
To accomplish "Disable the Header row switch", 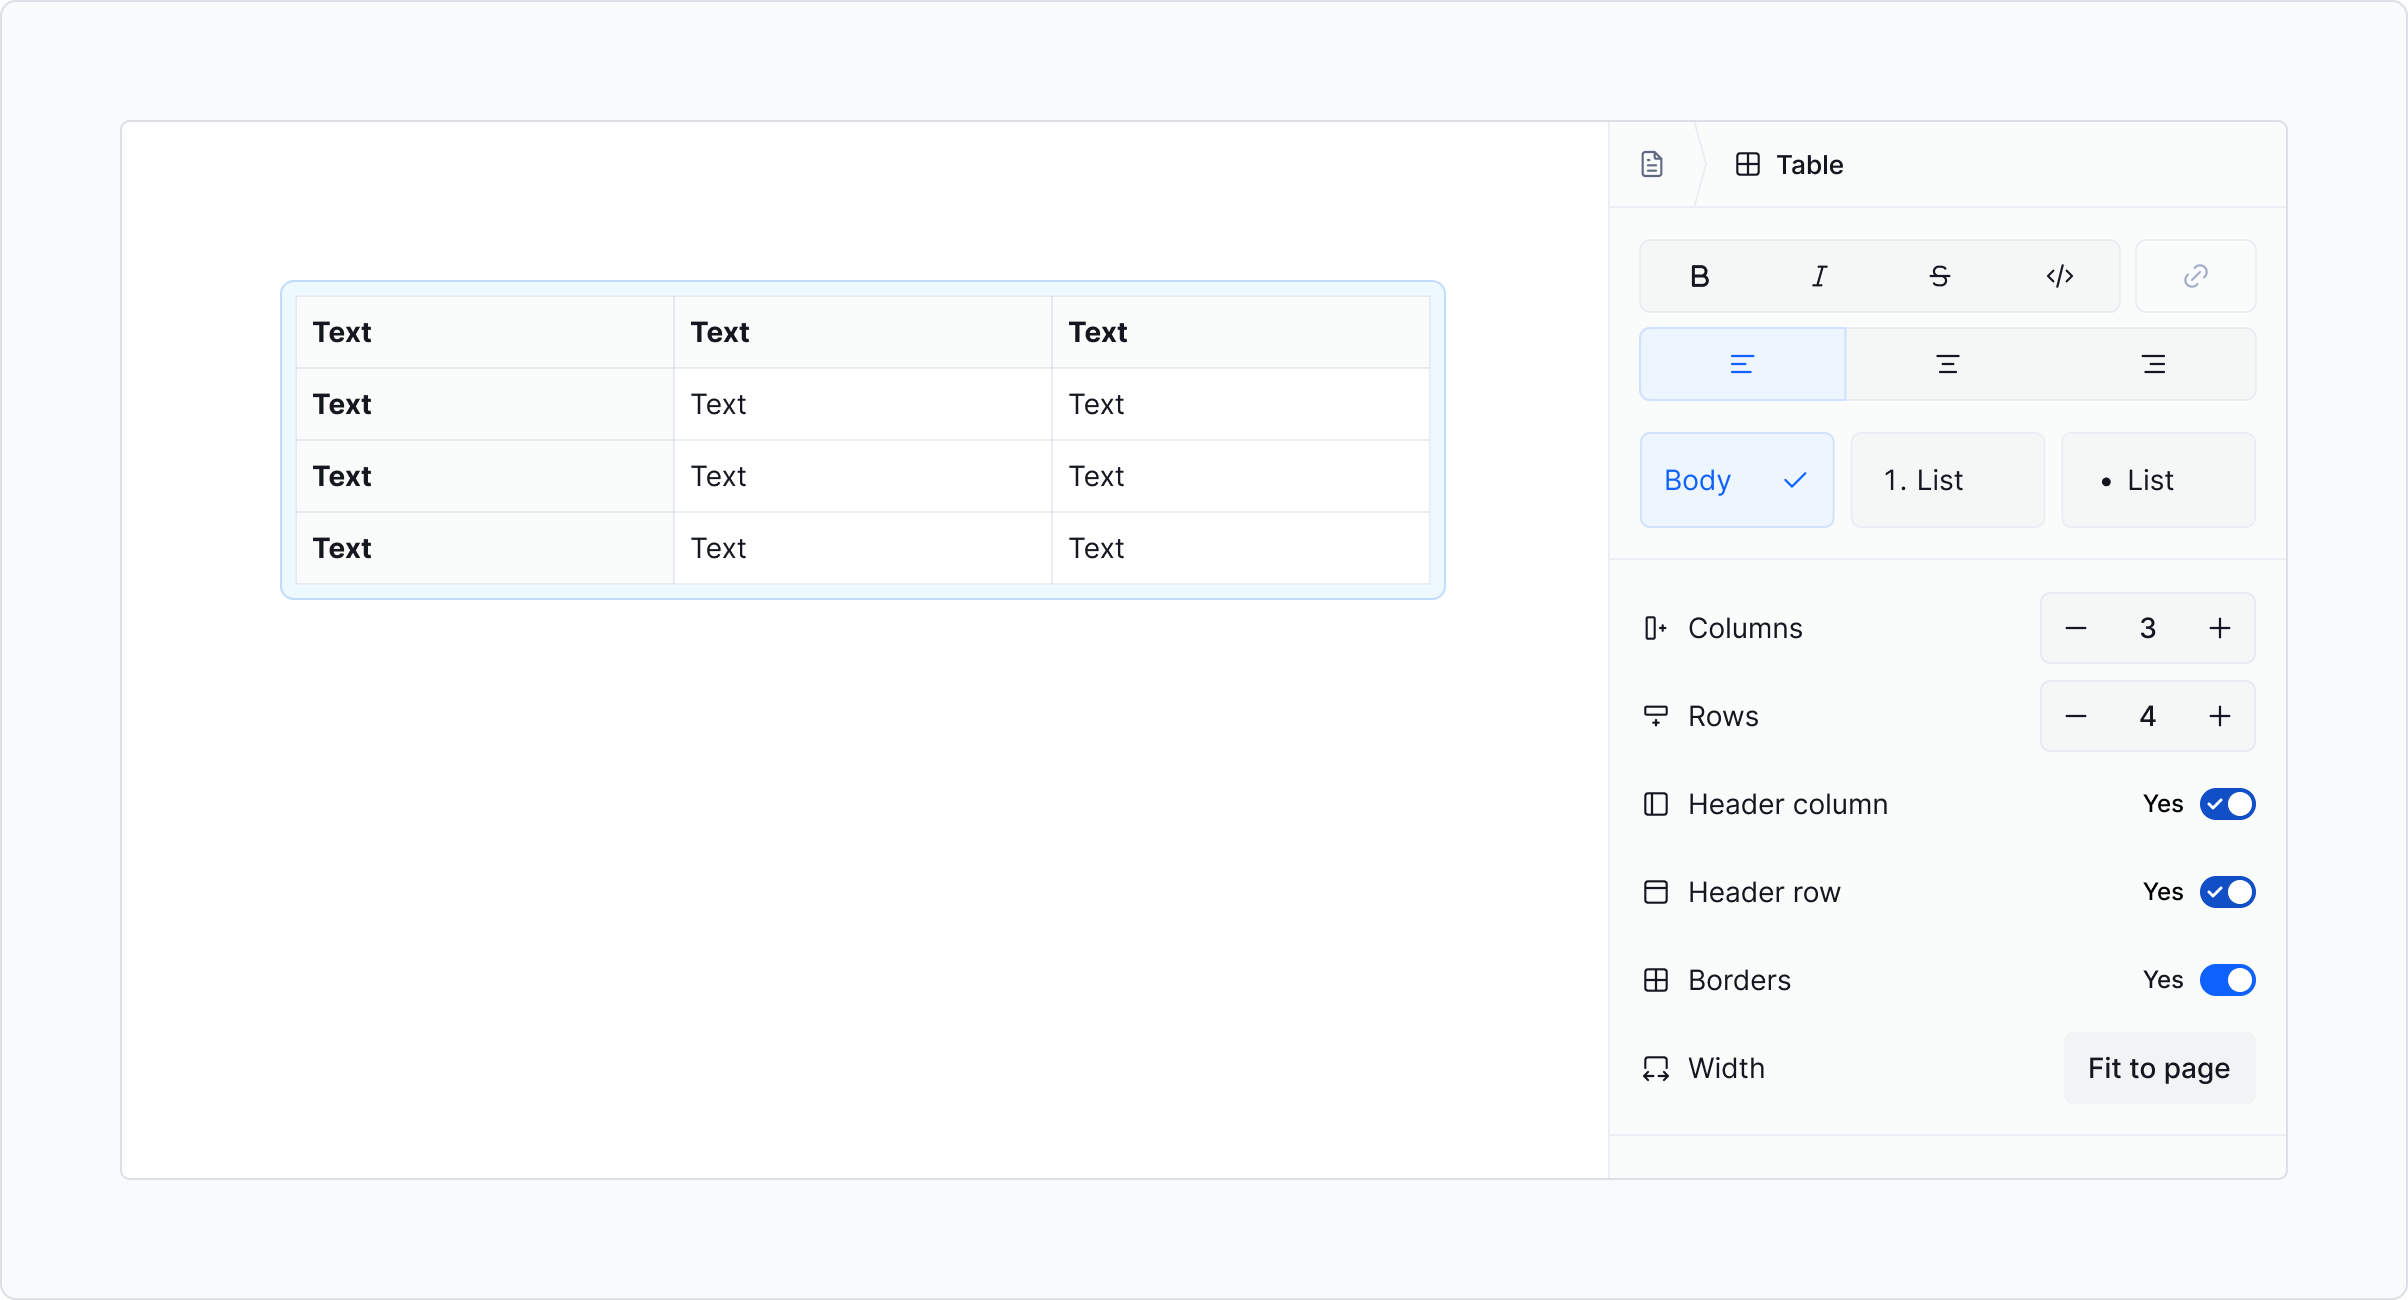I will tap(2227, 892).
